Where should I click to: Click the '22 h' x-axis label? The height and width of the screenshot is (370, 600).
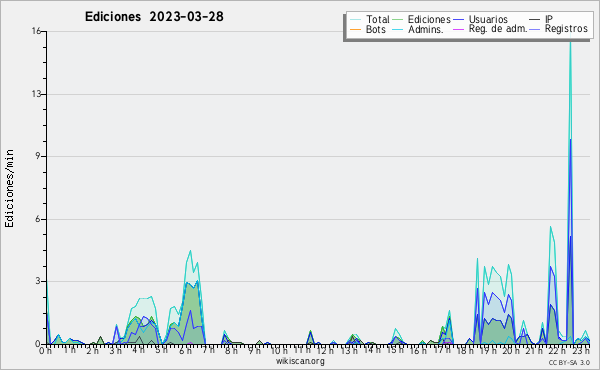557,351
